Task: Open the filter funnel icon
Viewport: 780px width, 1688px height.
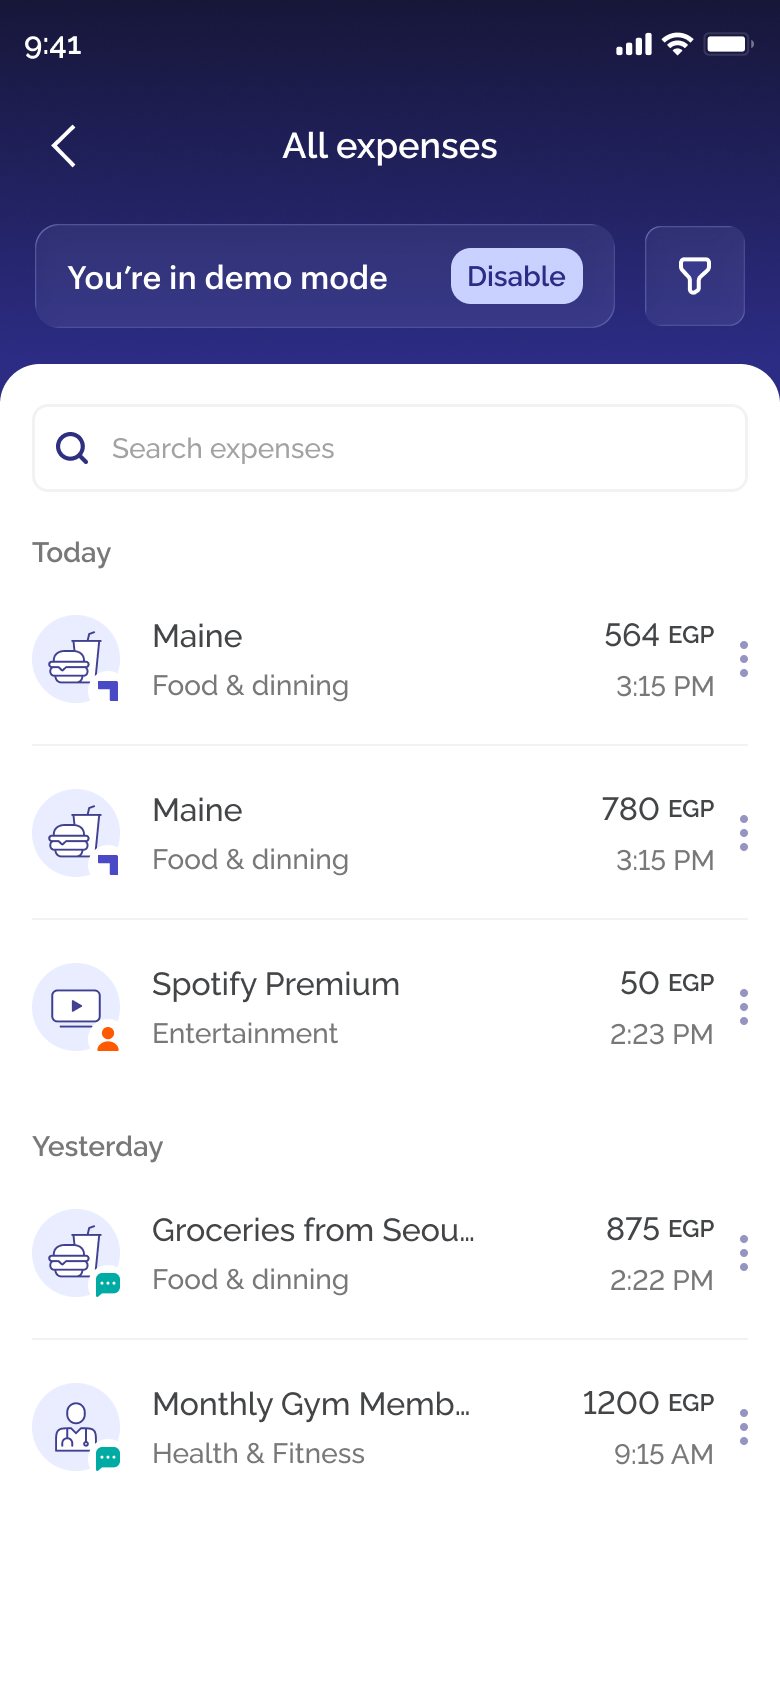Action: tap(695, 276)
